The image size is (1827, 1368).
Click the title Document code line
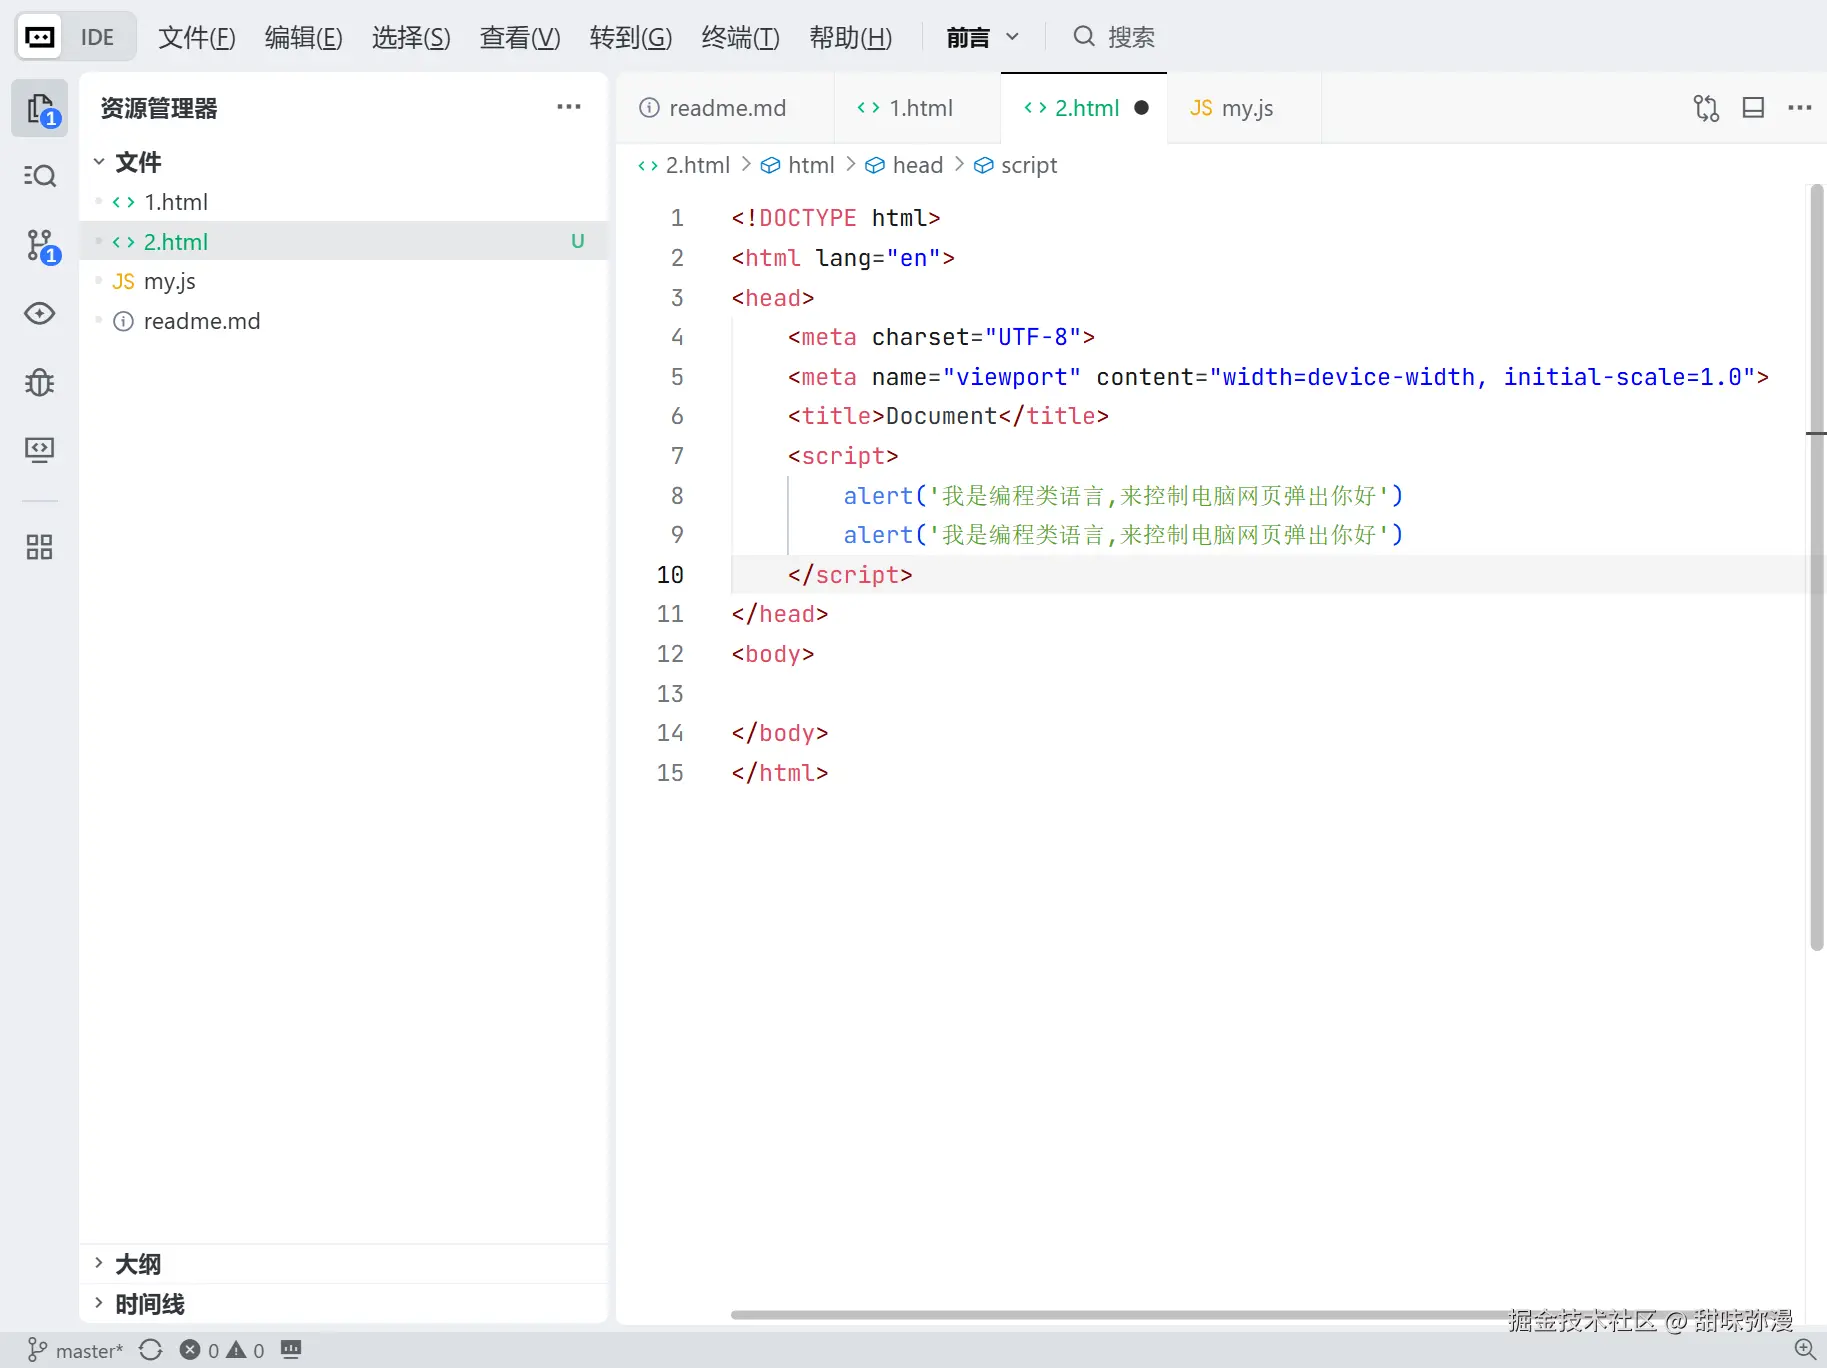[948, 416]
